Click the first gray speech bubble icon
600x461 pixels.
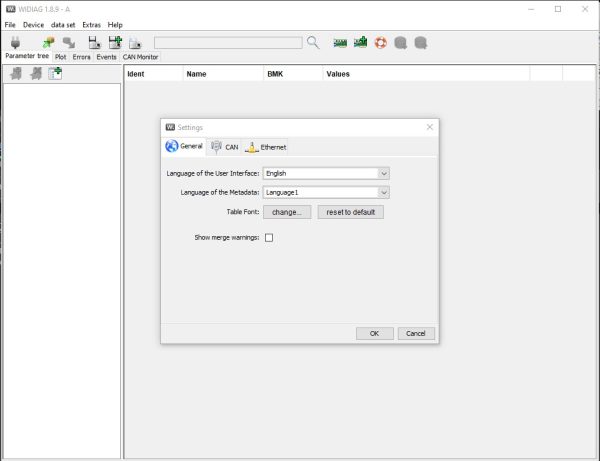pyautogui.click(x=401, y=43)
